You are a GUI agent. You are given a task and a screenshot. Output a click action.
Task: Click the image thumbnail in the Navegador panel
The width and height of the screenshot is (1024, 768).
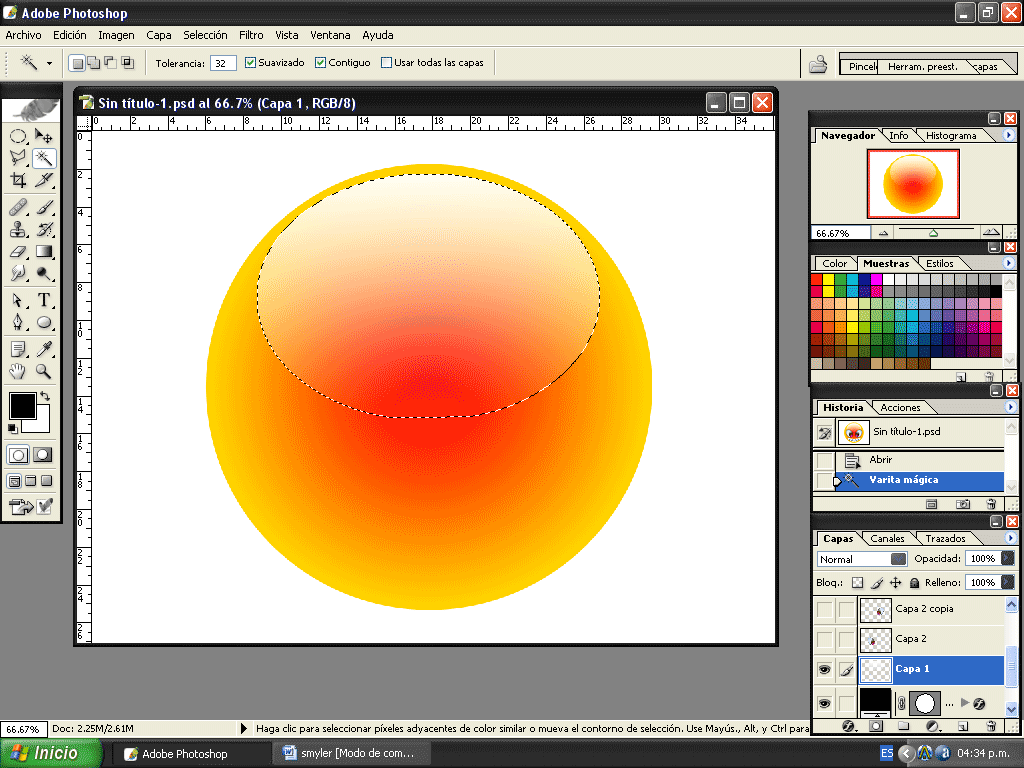[912, 184]
